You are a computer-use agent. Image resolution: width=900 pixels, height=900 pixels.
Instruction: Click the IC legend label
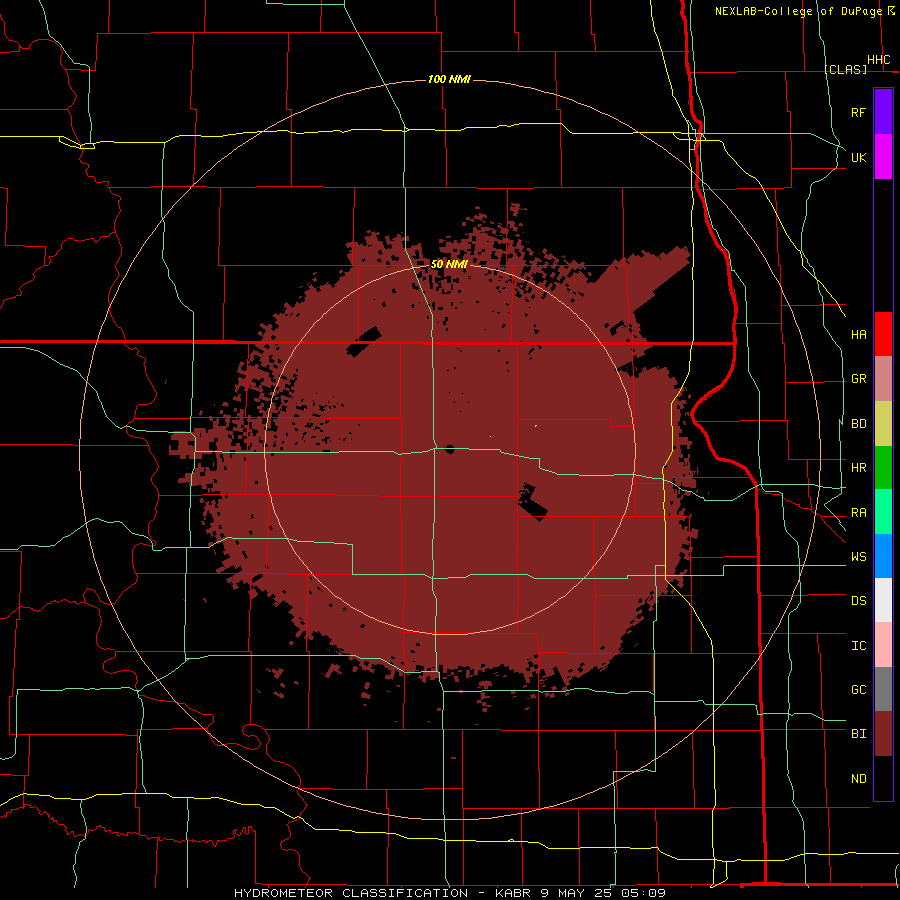pyautogui.click(x=858, y=646)
